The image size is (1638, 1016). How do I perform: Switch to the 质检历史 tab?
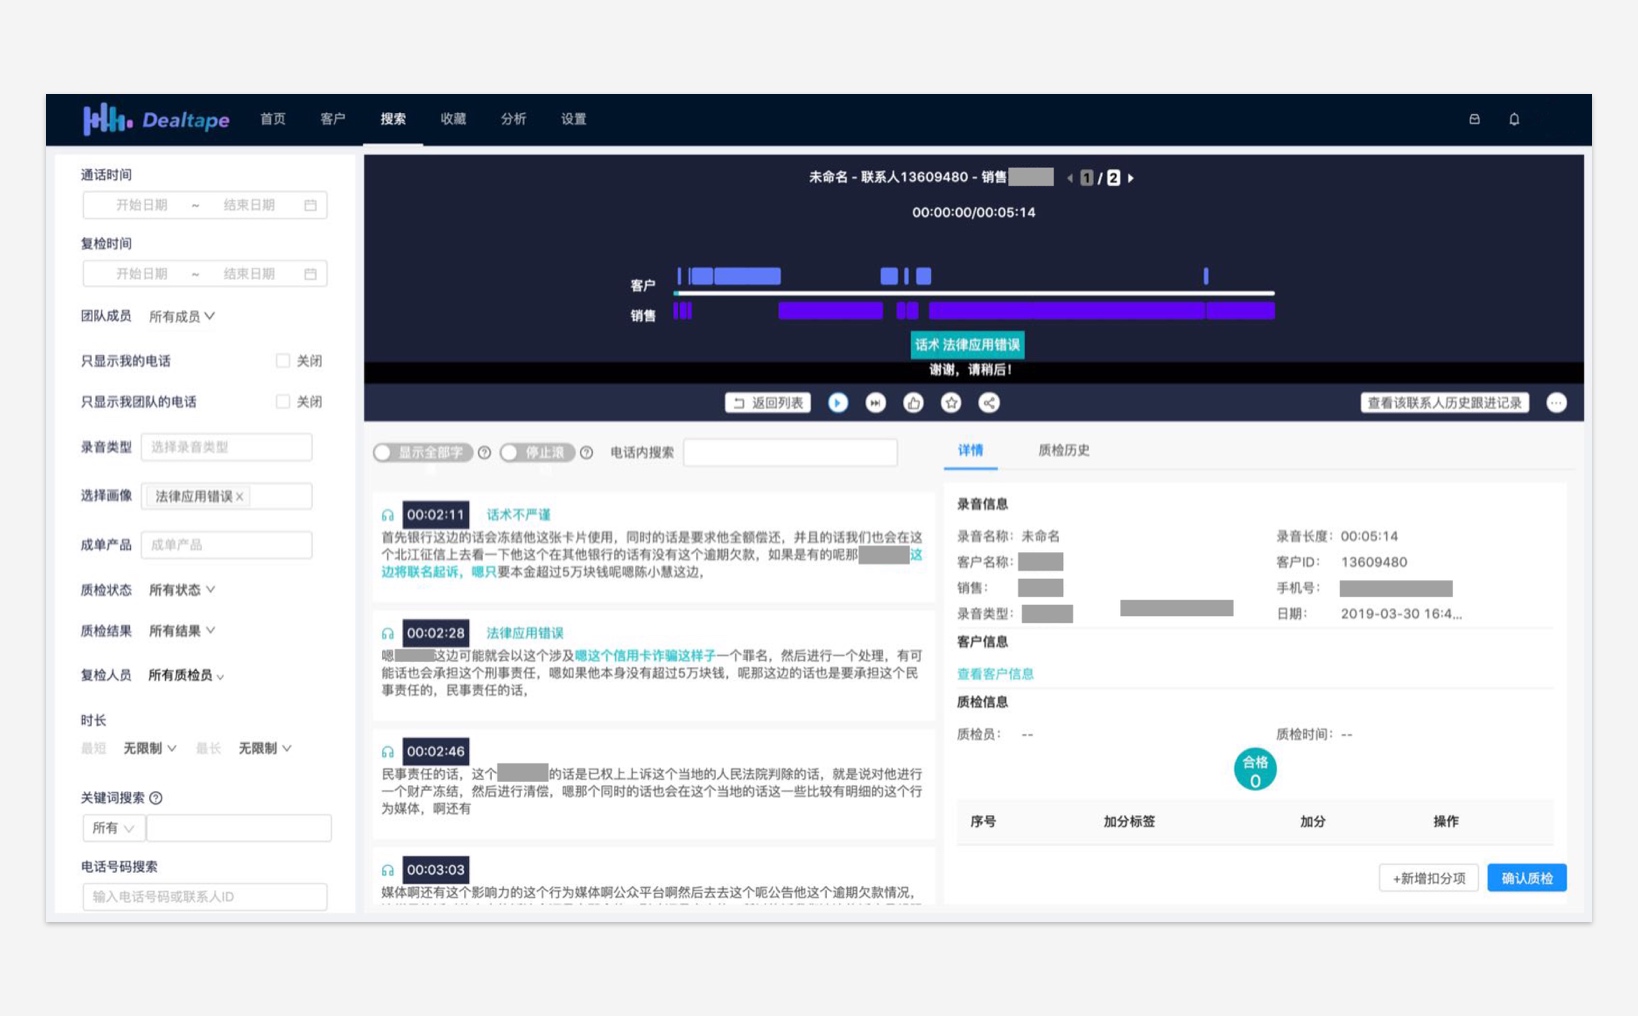point(1063,451)
